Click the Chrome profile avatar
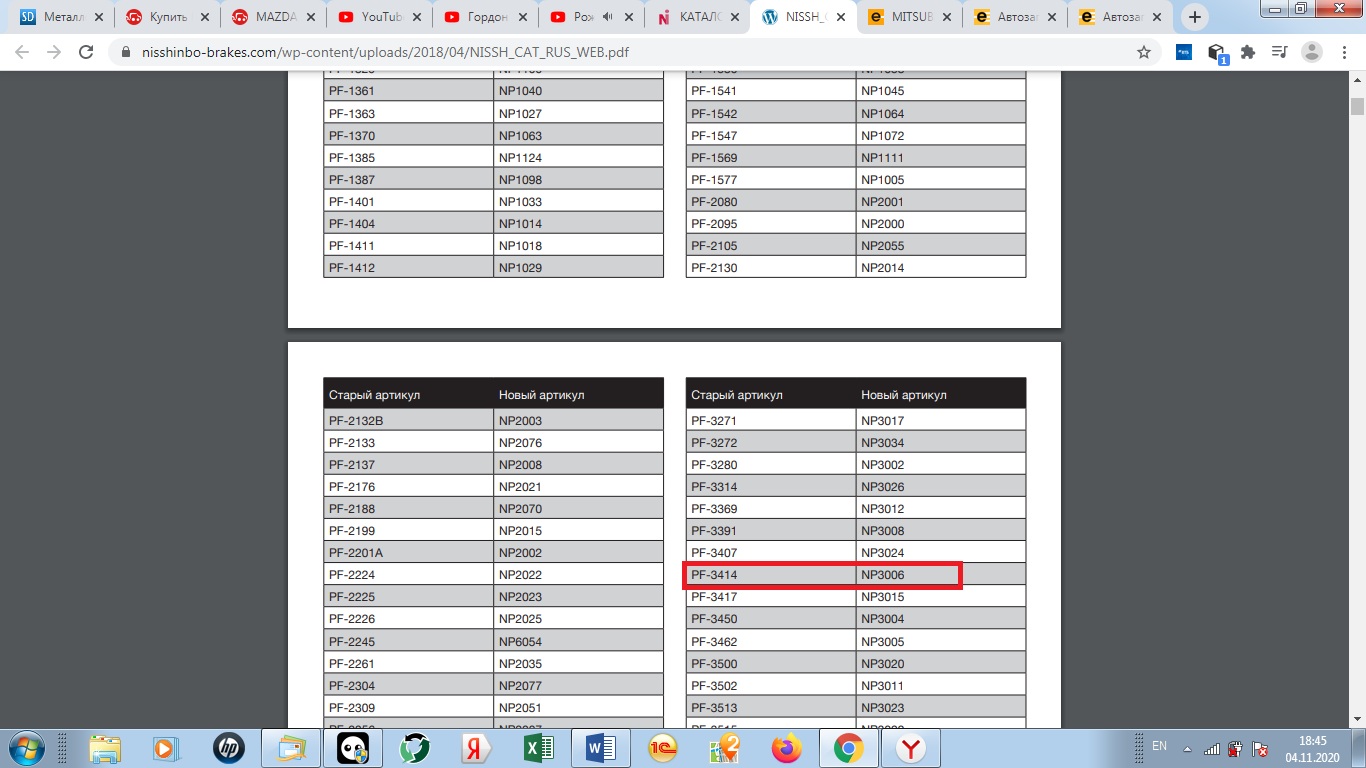Image resolution: width=1366 pixels, height=768 pixels. point(1312,53)
